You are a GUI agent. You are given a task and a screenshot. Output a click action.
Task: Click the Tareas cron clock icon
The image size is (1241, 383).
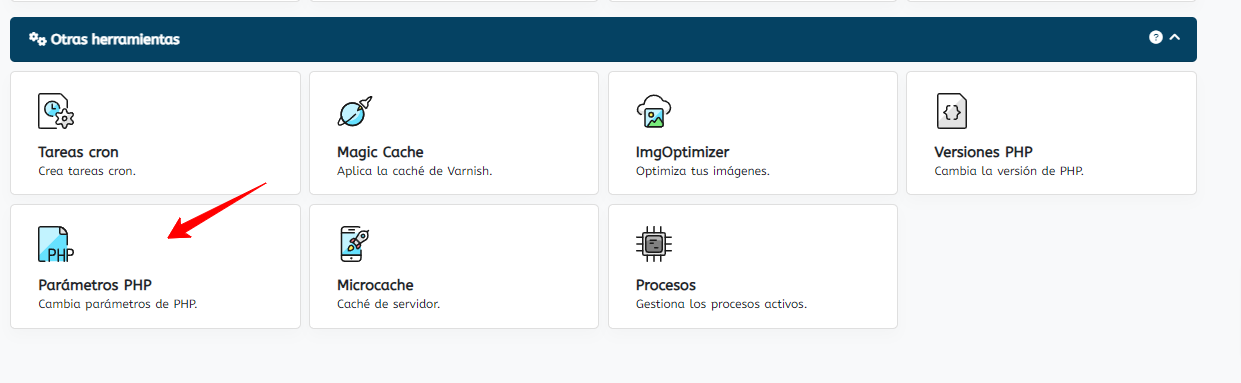pyautogui.click(x=56, y=111)
